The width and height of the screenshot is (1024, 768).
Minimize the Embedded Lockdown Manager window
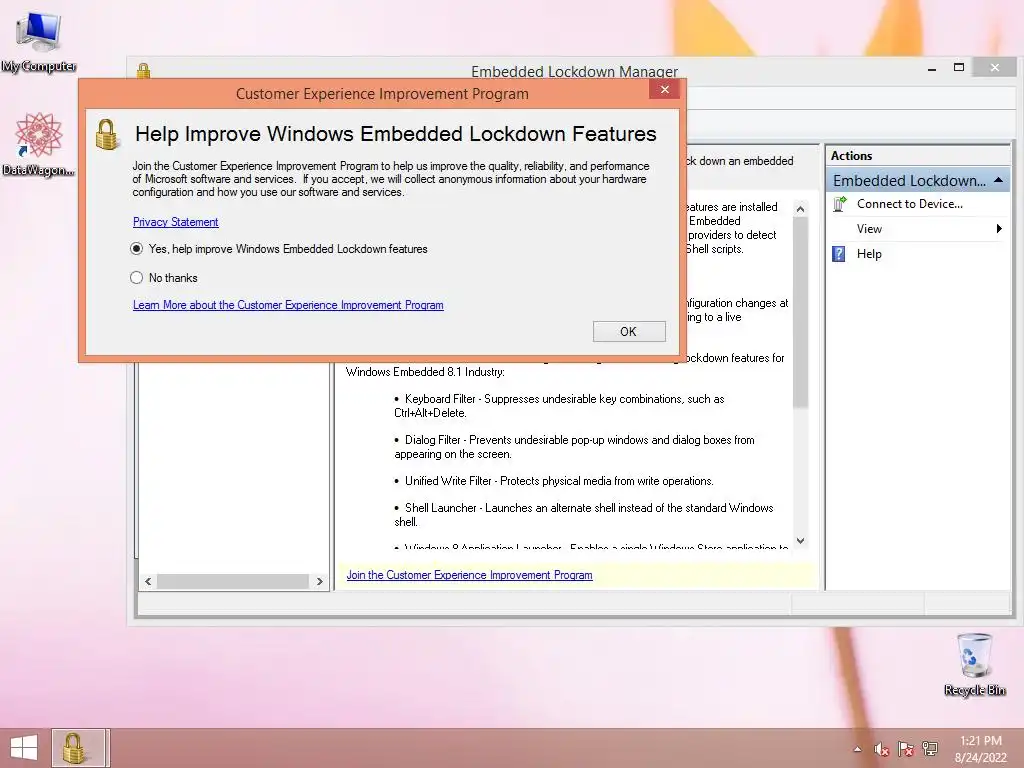click(932, 68)
